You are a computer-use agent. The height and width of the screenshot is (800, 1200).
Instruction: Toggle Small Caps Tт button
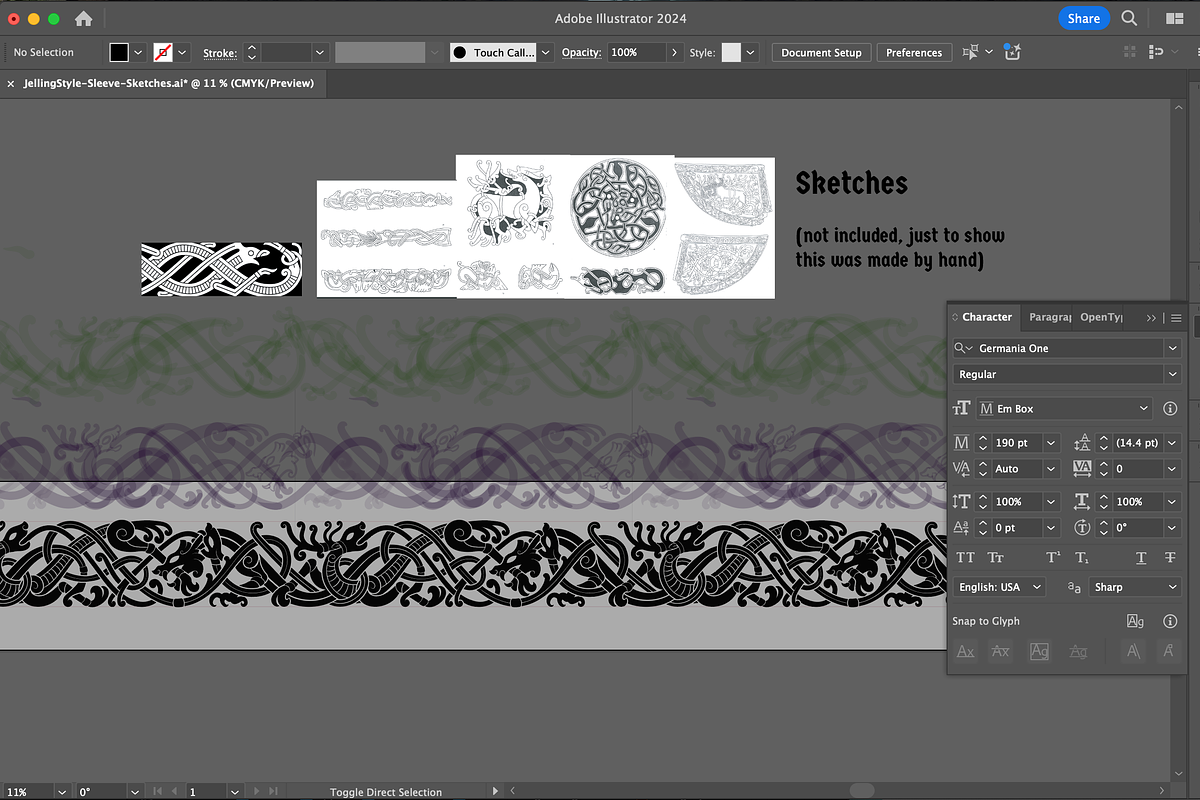point(996,557)
